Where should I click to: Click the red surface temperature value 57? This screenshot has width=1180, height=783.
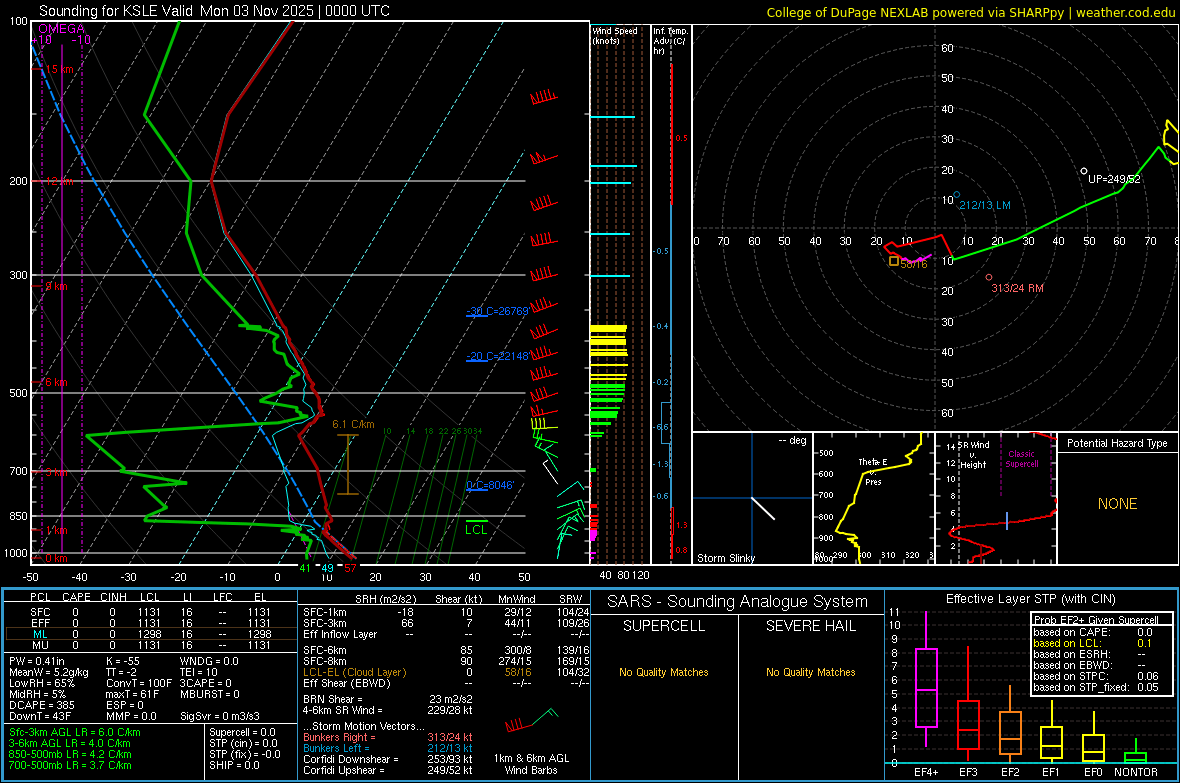pyautogui.click(x=350, y=568)
